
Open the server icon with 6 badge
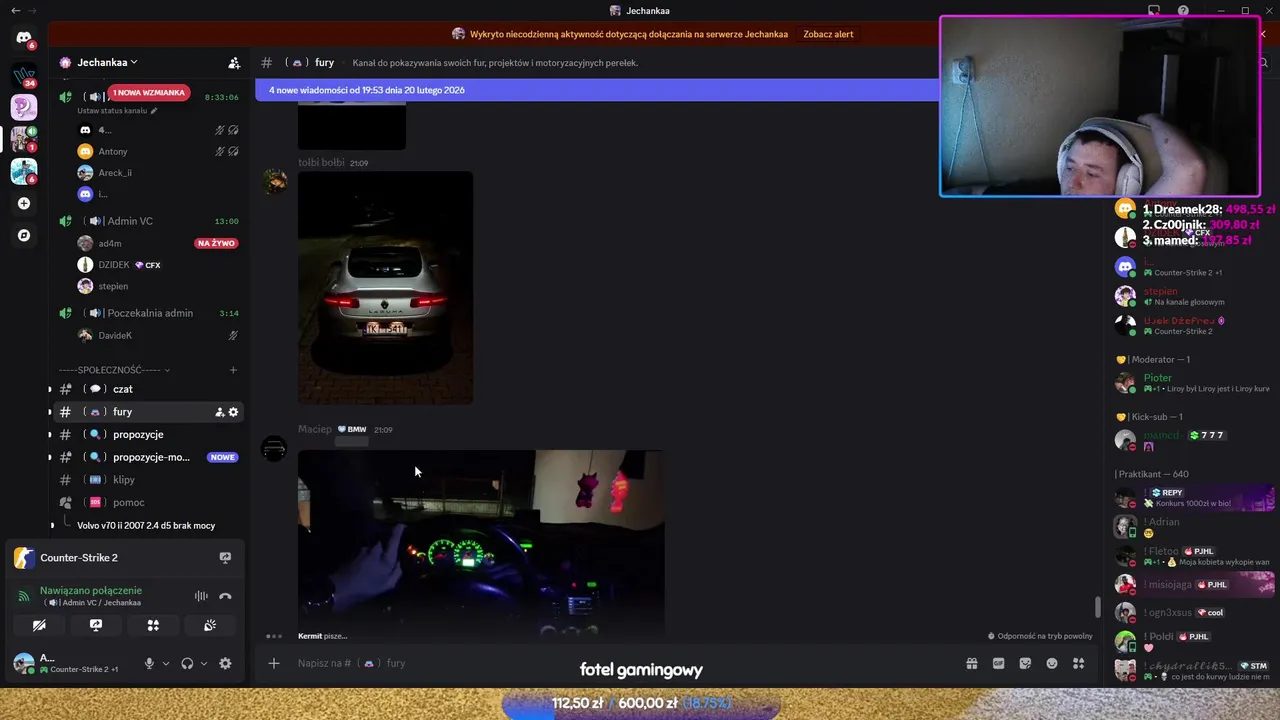[24, 171]
